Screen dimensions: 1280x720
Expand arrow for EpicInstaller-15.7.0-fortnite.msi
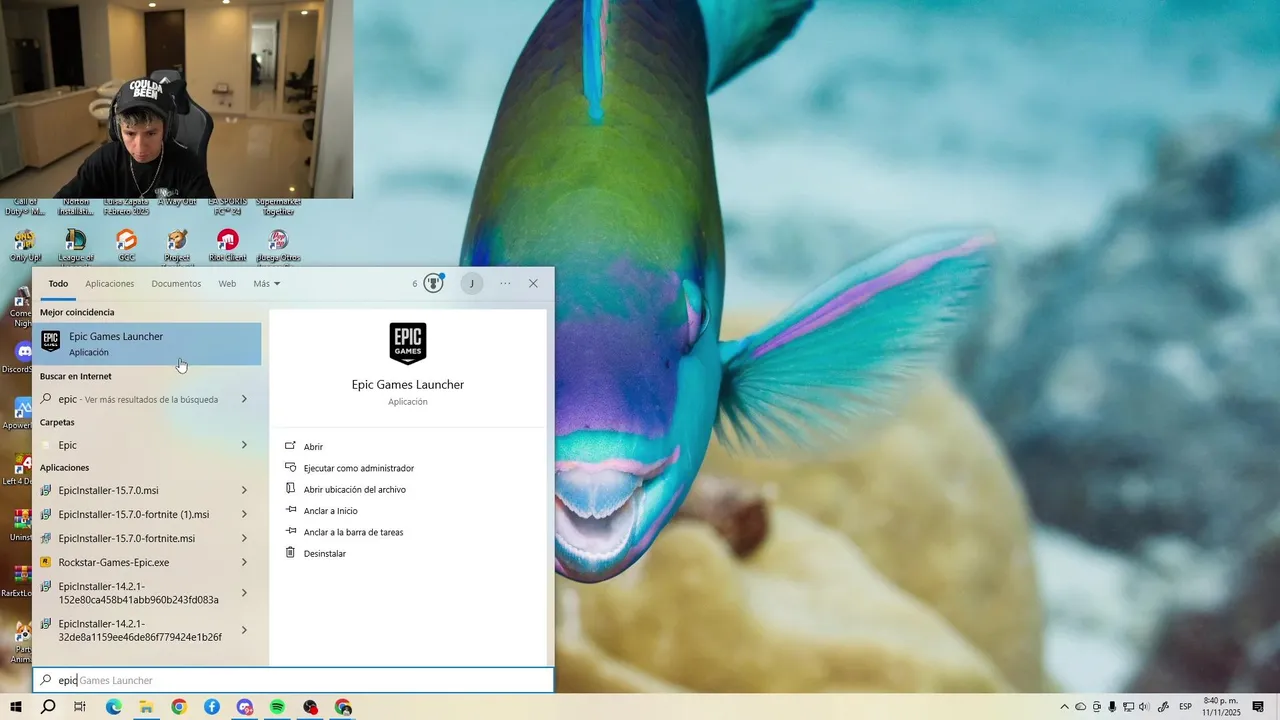click(x=244, y=538)
